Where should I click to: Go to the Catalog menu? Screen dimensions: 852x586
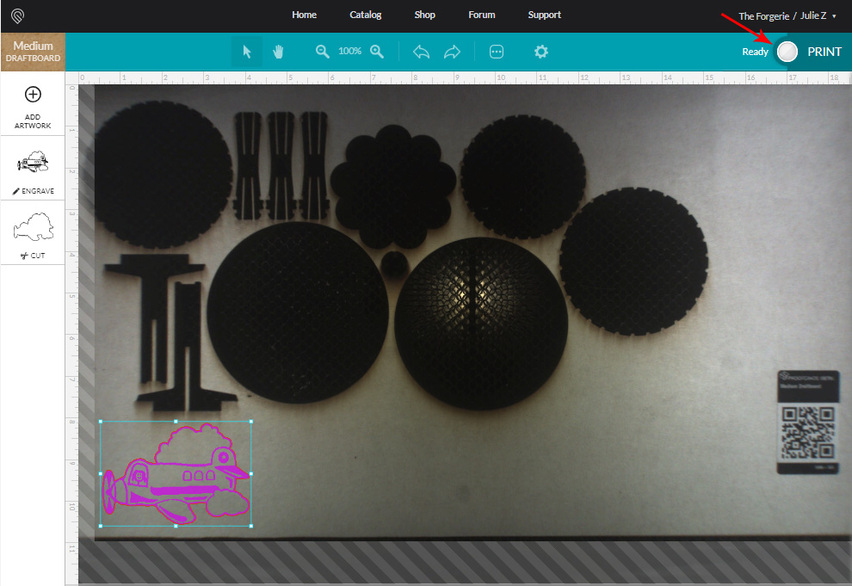pos(365,14)
